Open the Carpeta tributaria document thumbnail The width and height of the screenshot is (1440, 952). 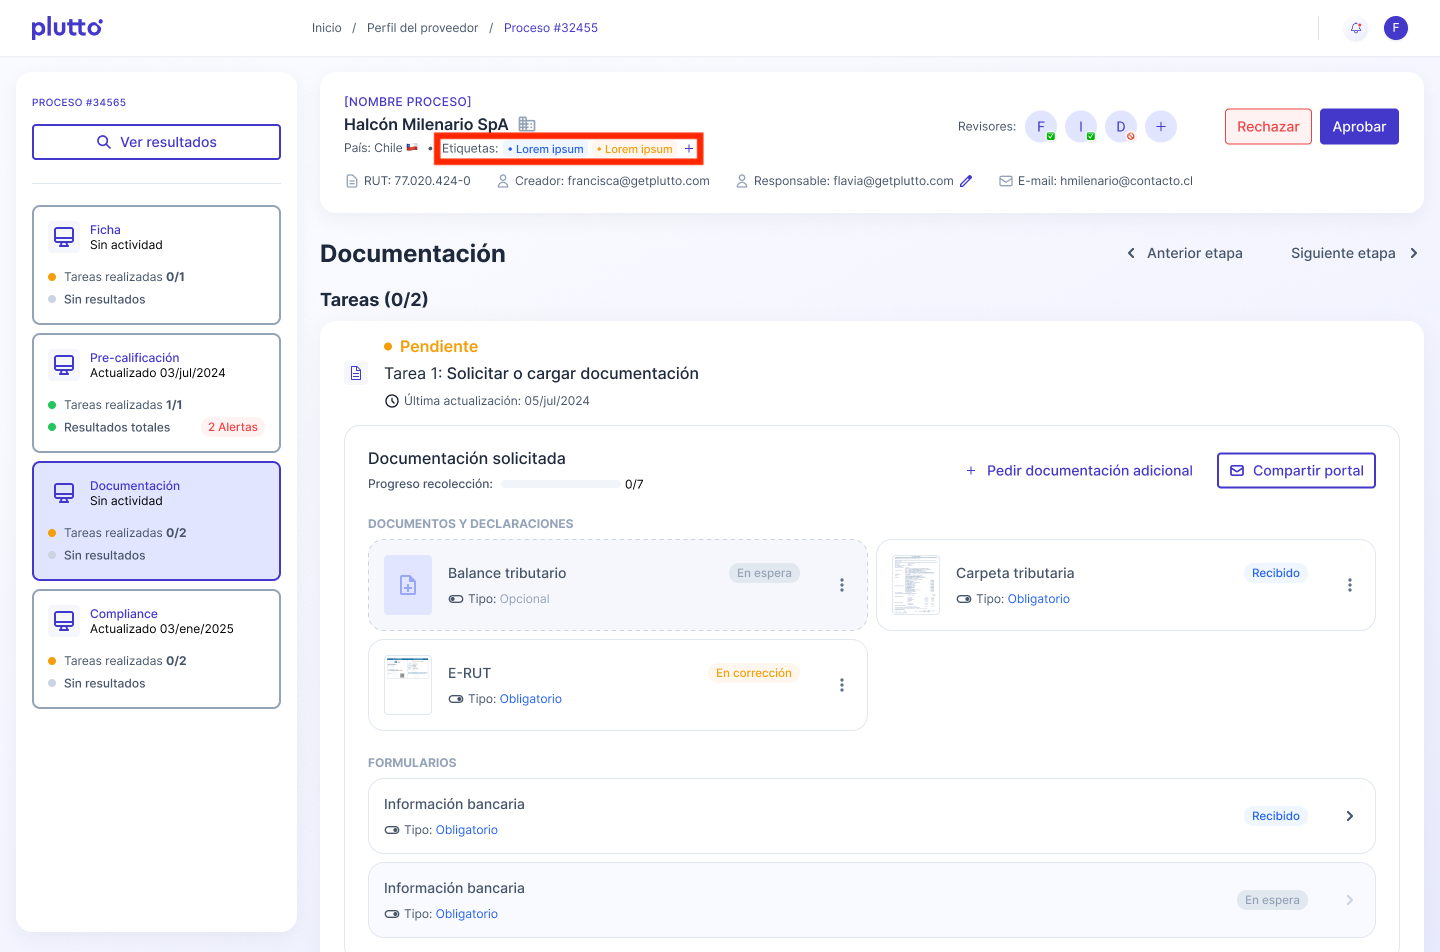[x=915, y=585]
